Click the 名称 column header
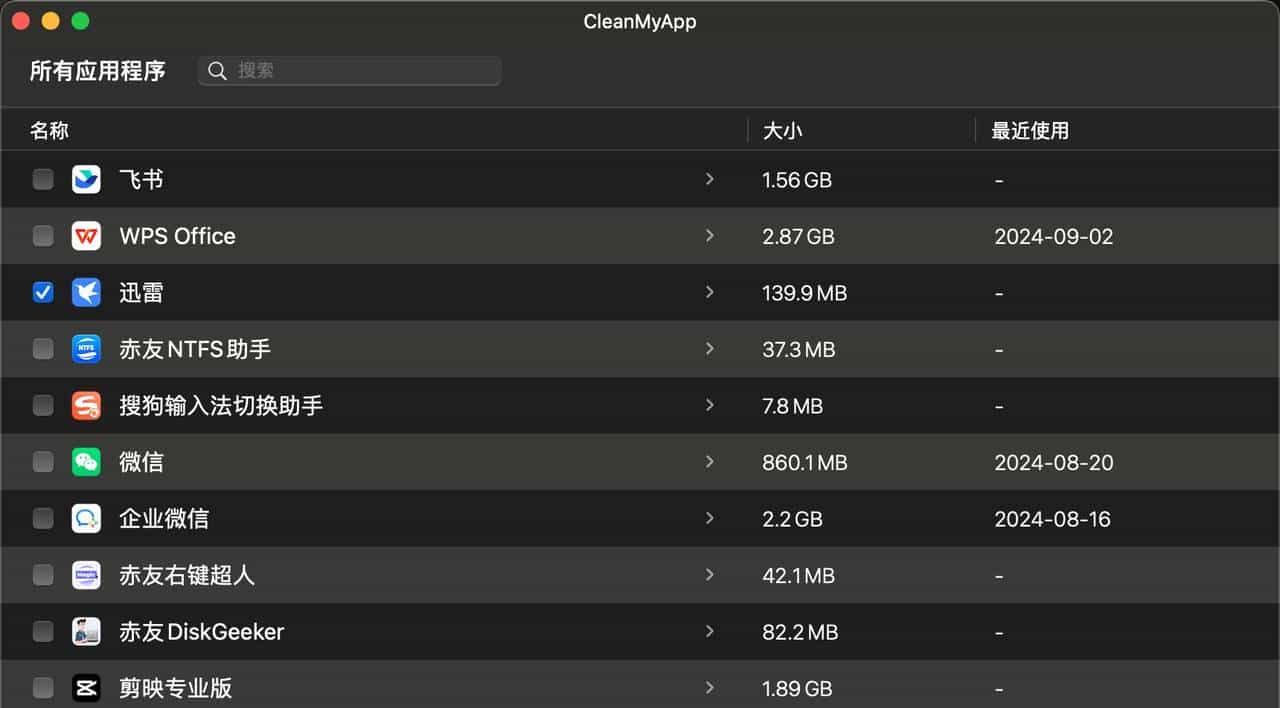Viewport: 1280px width, 708px height. 50,131
